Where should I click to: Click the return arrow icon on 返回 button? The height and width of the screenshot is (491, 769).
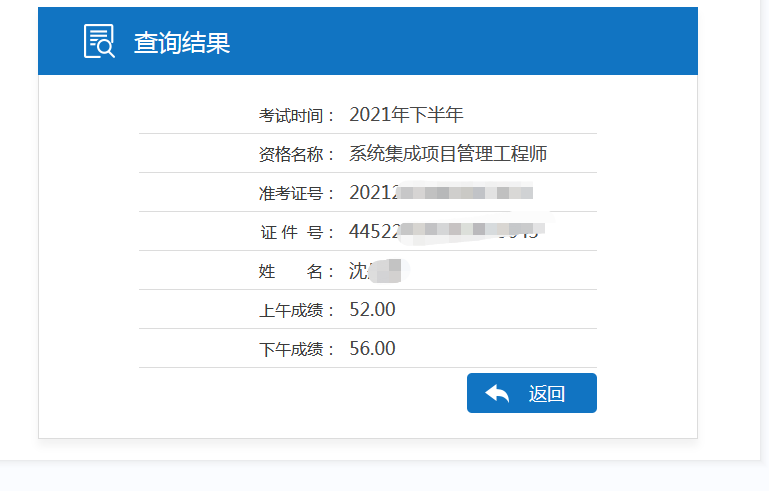[x=497, y=393]
